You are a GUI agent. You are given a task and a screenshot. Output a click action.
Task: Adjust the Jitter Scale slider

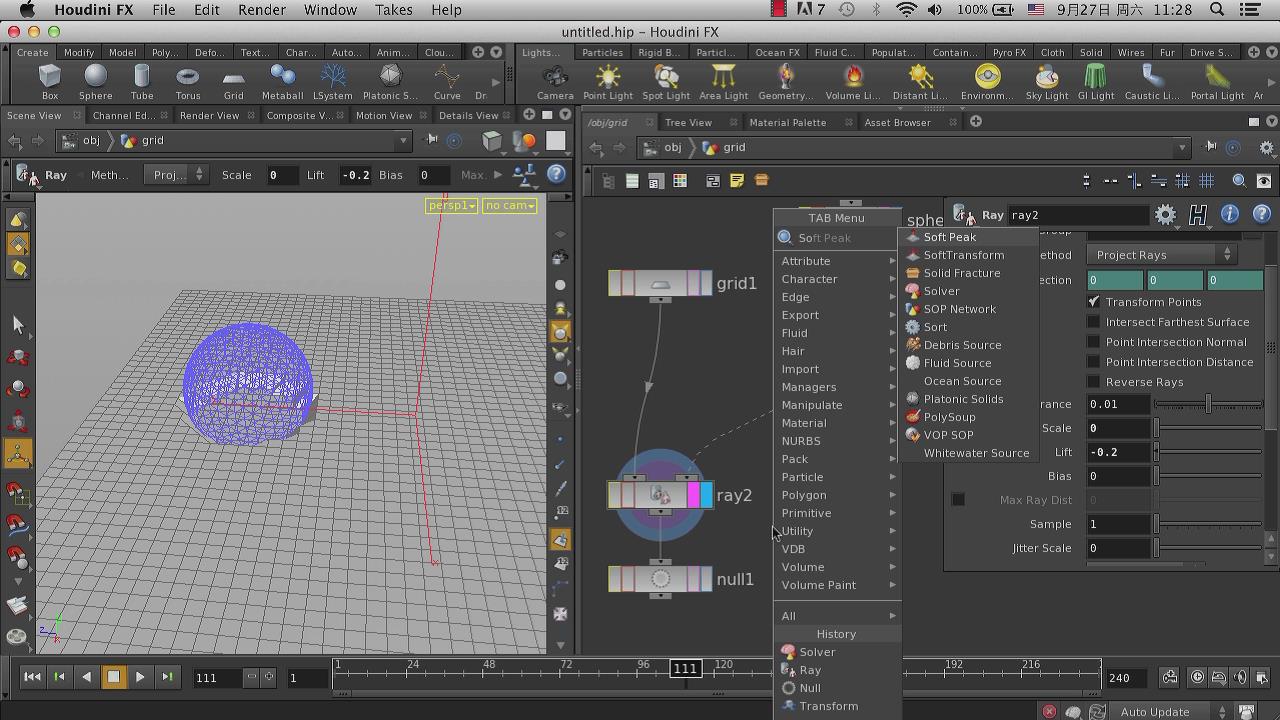pos(1209,548)
